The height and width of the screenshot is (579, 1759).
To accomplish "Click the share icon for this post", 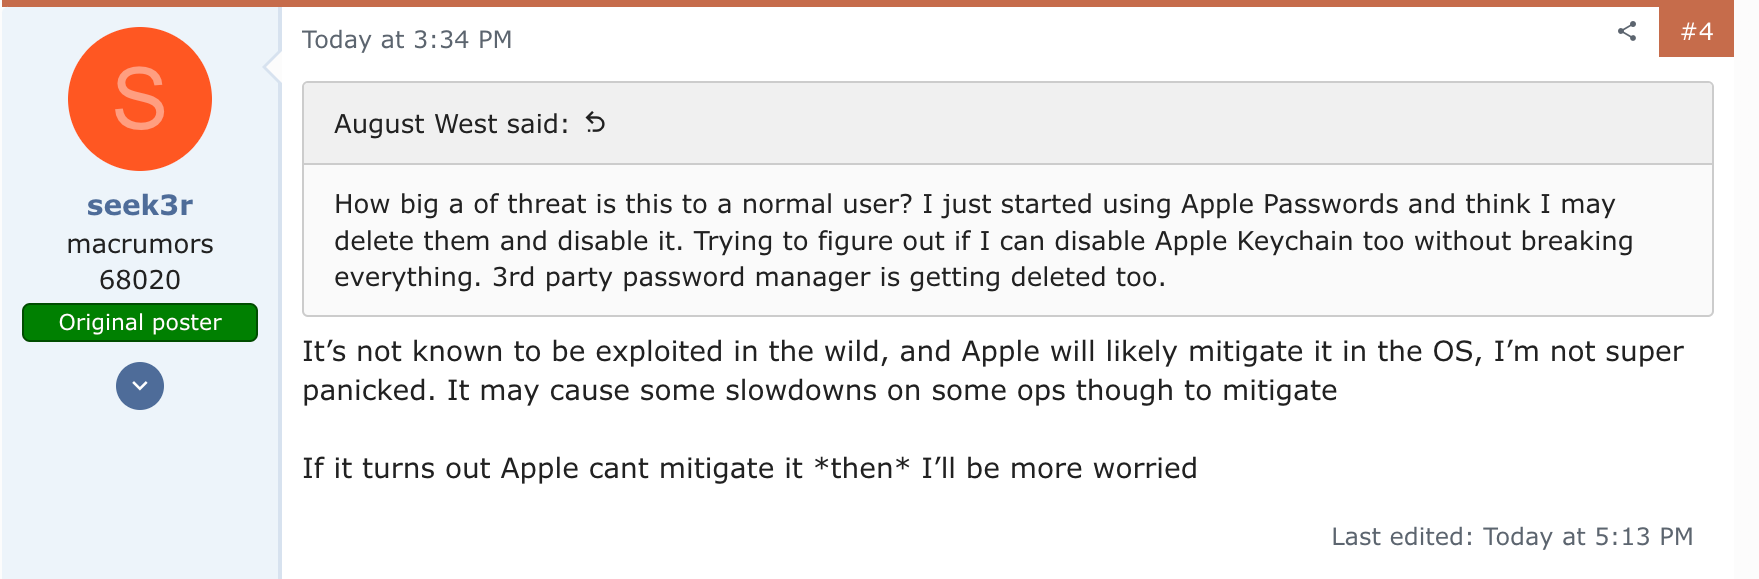I will pyautogui.click(x=1627, y=31).
